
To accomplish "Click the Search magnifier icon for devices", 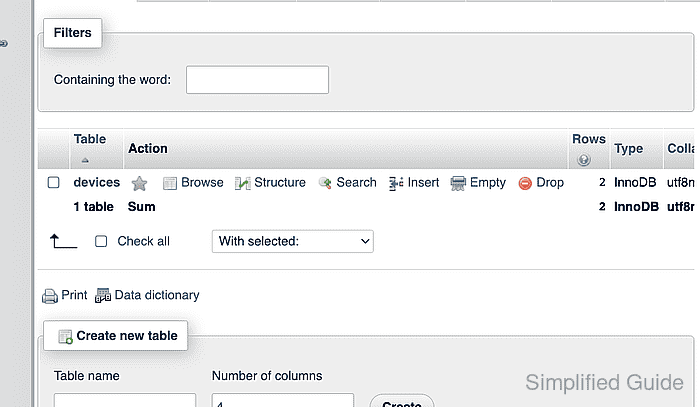I will click(x=325, y=183).
